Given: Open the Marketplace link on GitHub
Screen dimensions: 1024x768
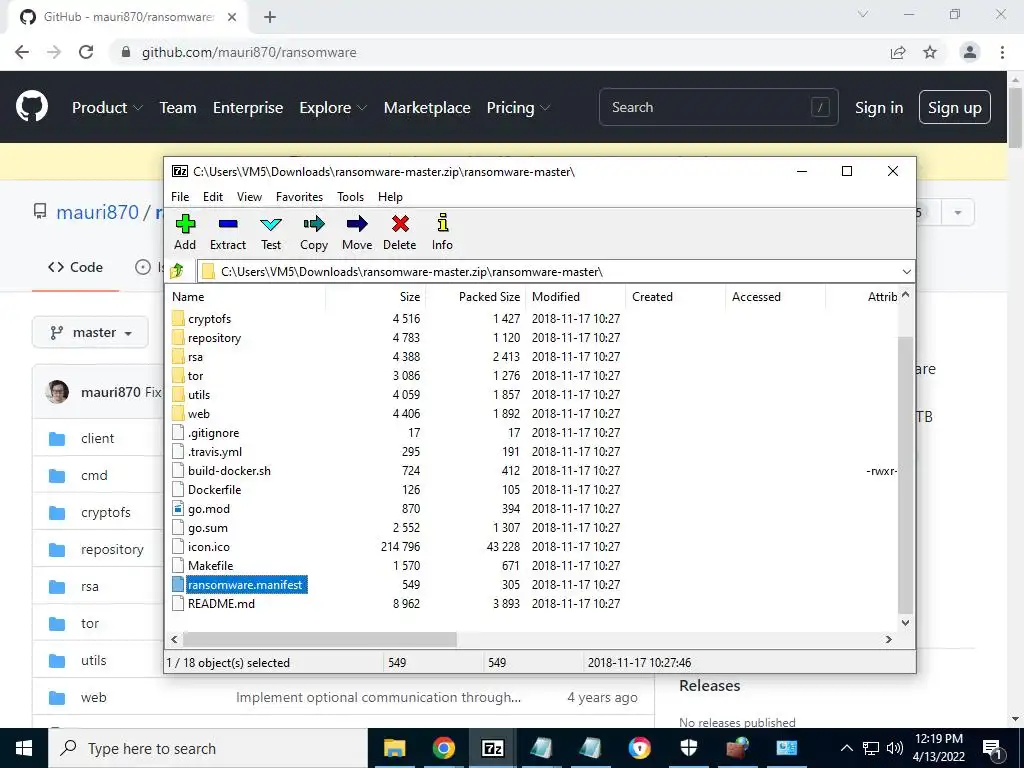Looking at the screenshot, I should coord(427,108).
